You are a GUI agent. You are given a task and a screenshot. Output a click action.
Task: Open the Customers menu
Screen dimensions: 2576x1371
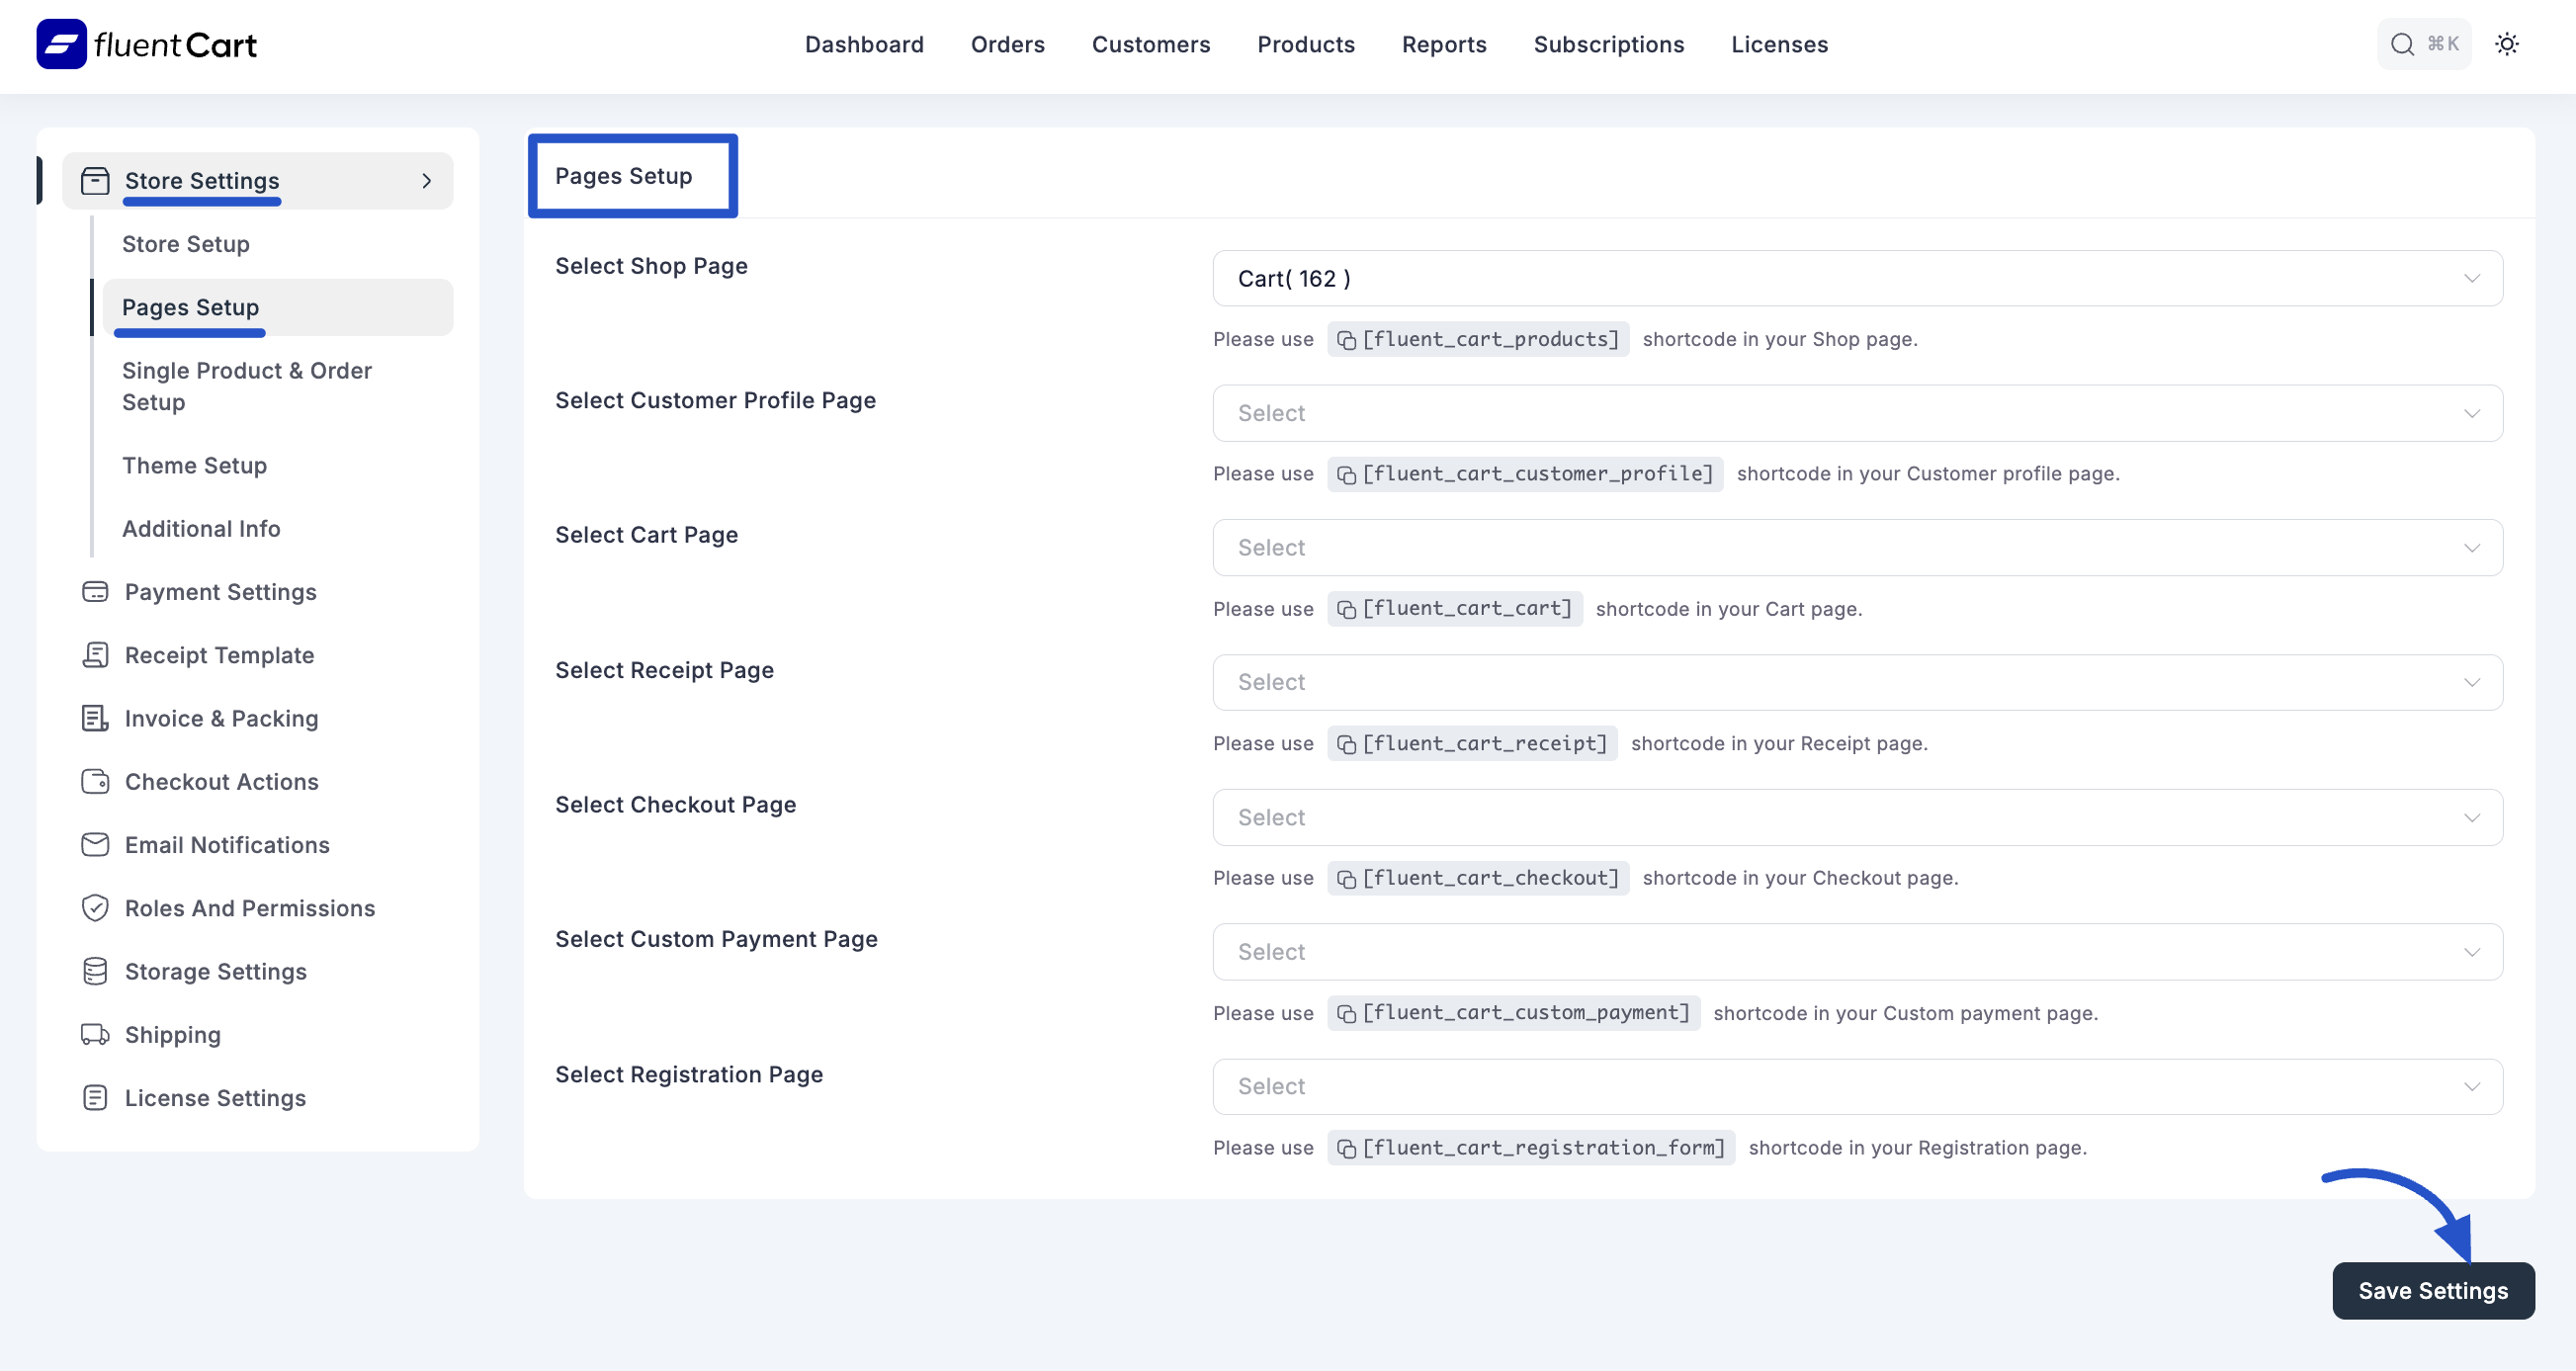coord(1150,44)
